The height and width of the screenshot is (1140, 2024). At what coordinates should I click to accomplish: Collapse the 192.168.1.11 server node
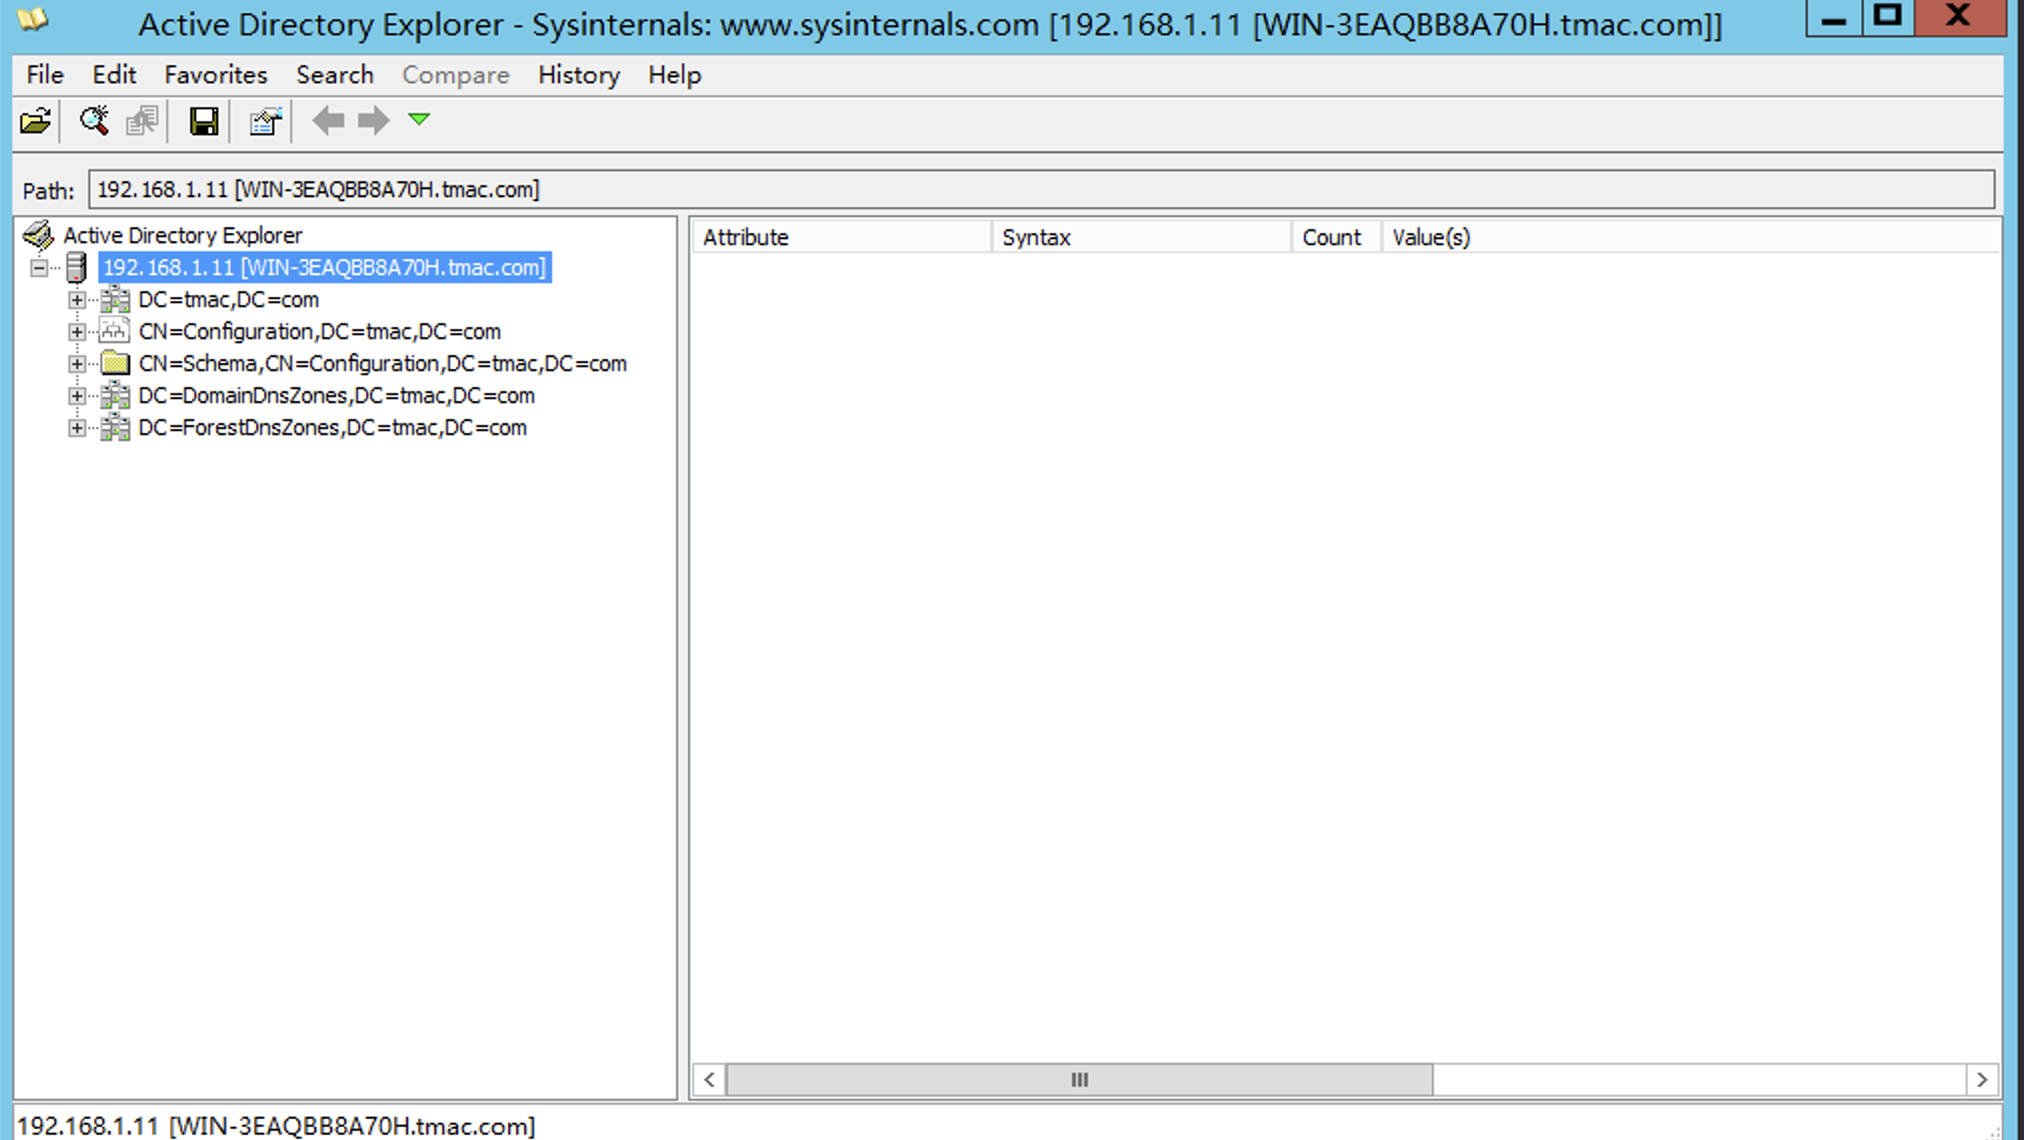pyautogui.click(x=39, y=267)
